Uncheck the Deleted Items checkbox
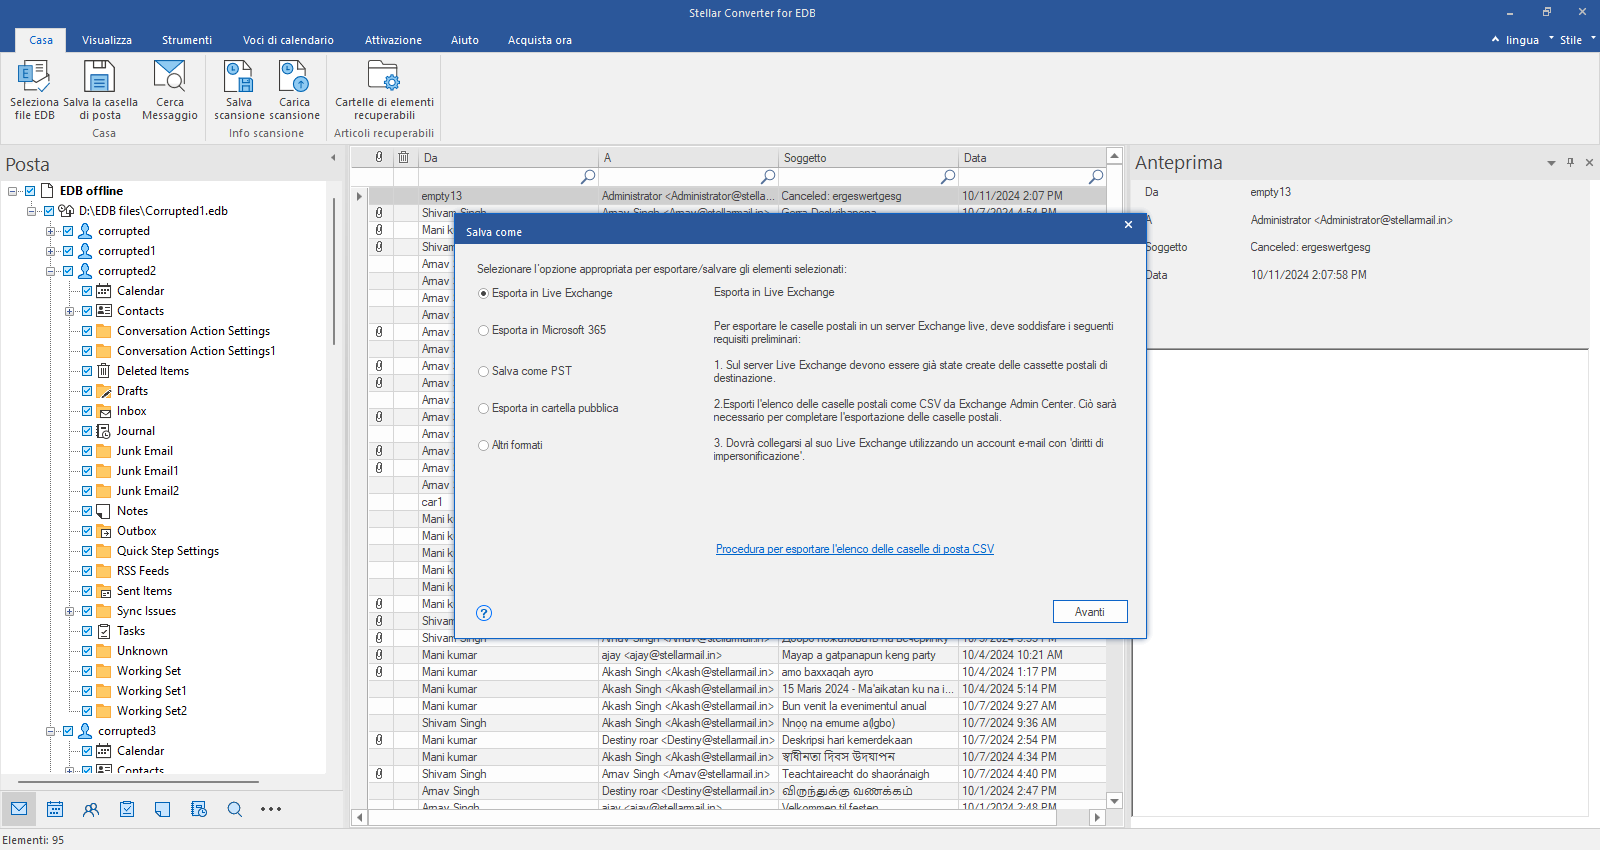 coord(87,371)
